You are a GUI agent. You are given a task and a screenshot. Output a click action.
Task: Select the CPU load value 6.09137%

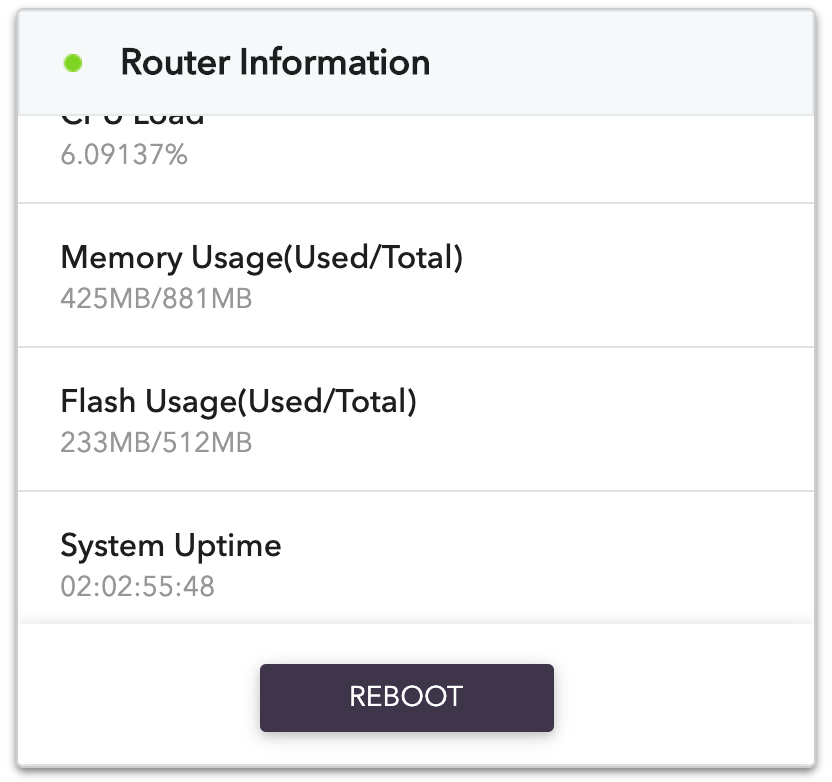pos(124,155)
